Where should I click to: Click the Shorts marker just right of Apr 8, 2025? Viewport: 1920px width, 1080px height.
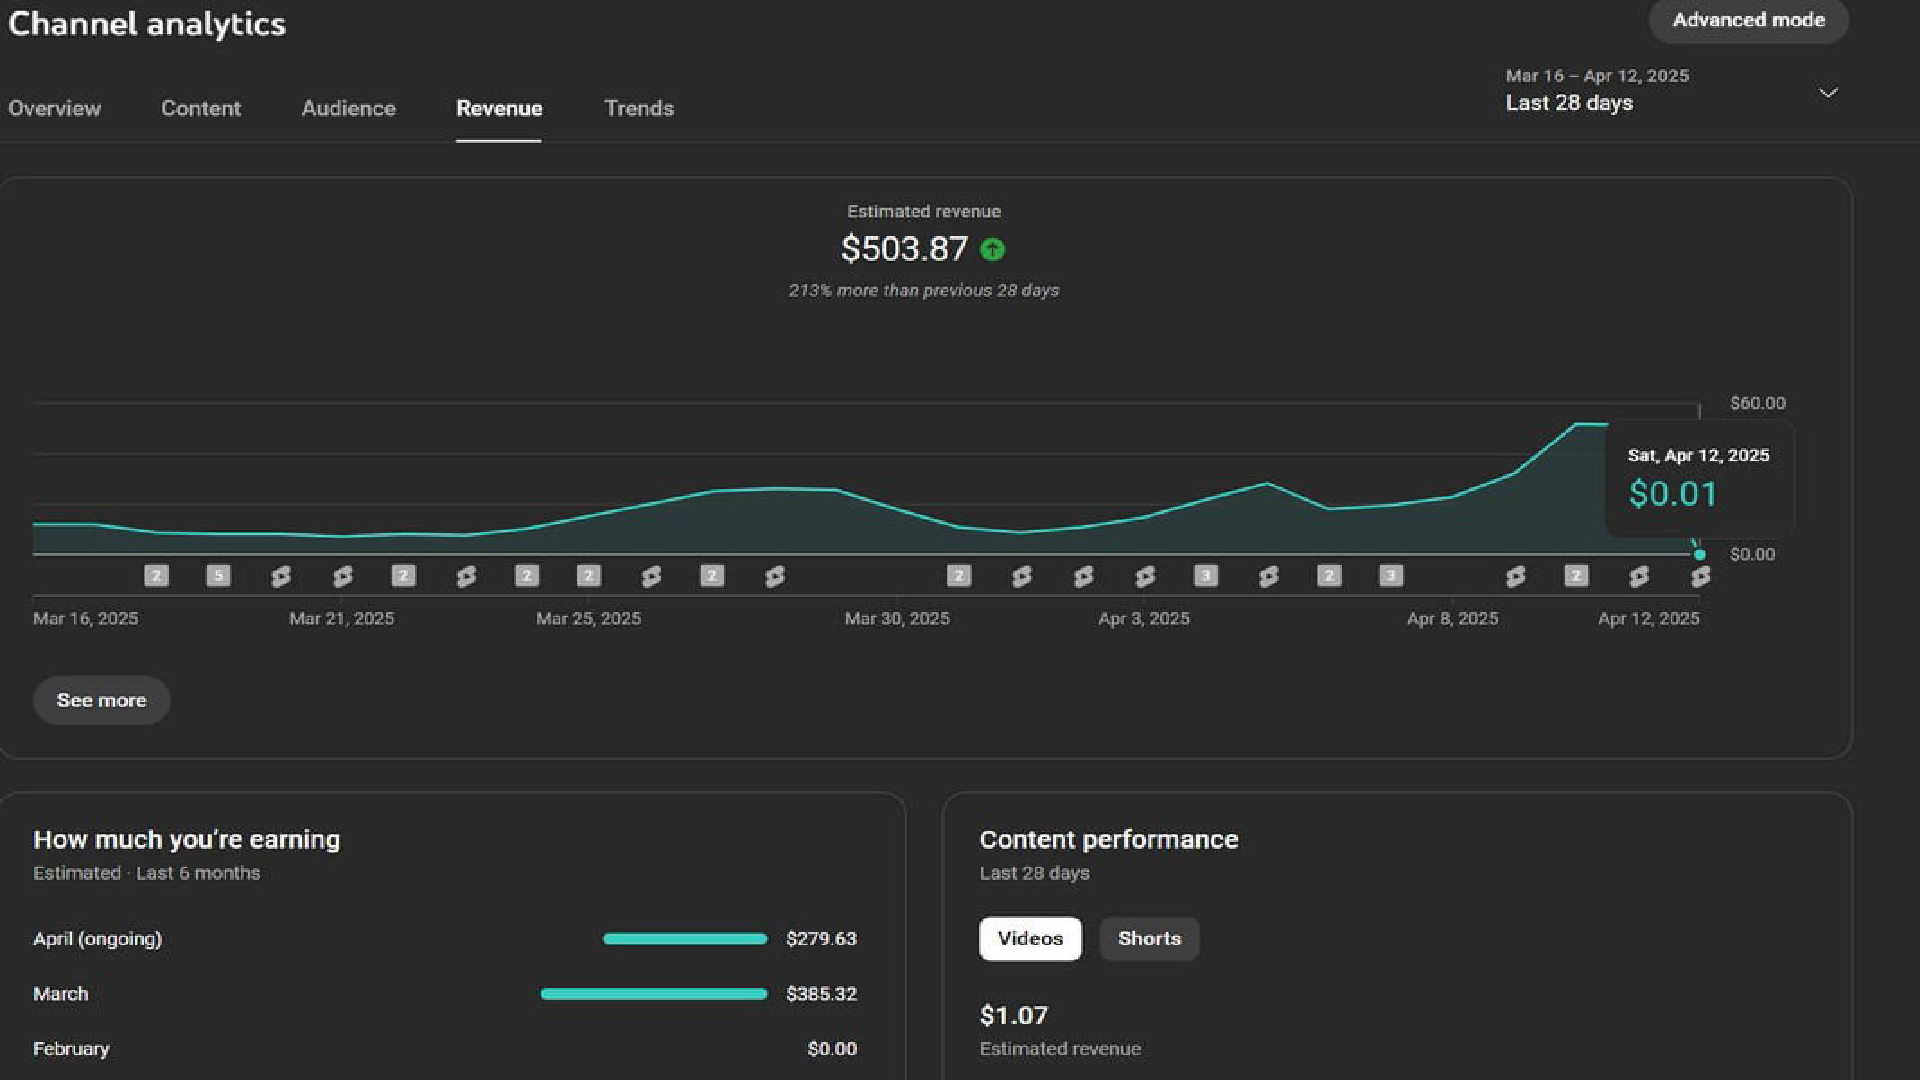pos(1515,576)
